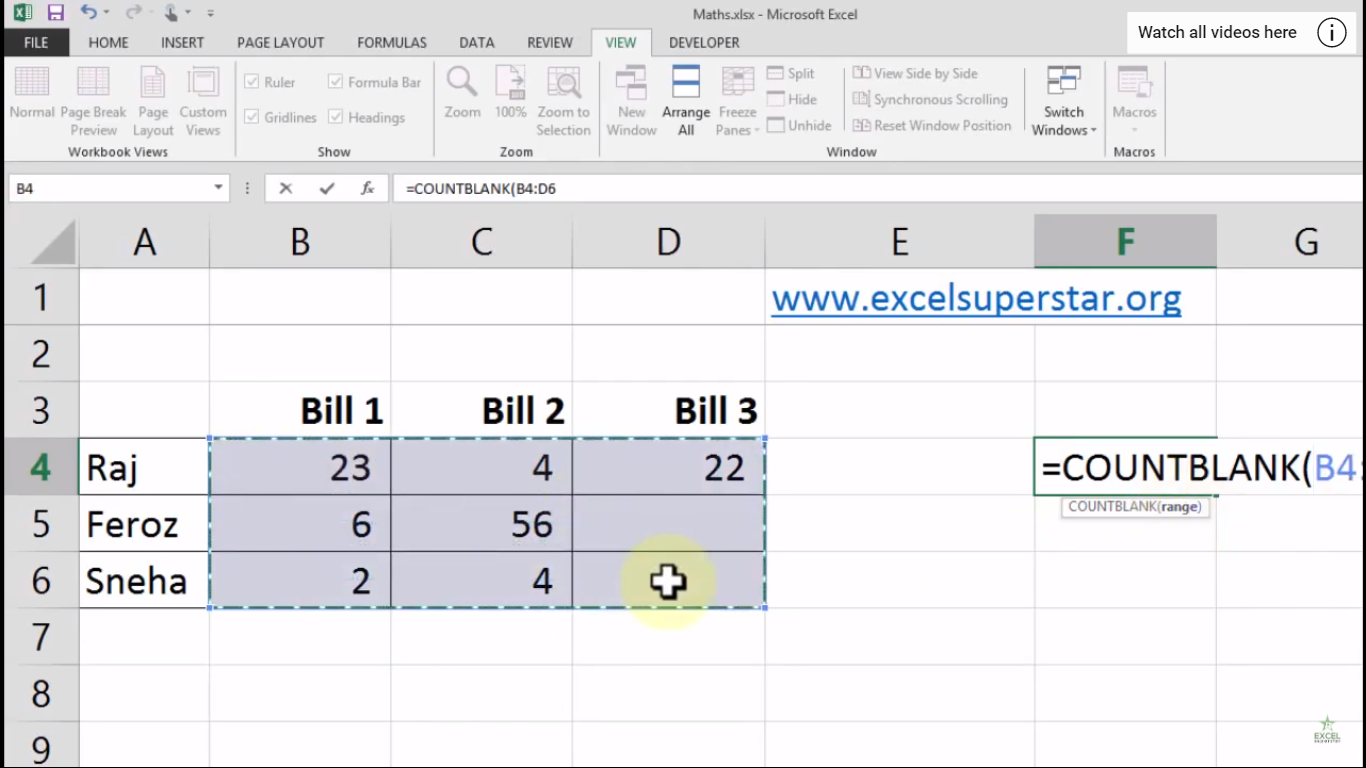
Task: Click the Bill 3 header cell
Action: [669, 410]
